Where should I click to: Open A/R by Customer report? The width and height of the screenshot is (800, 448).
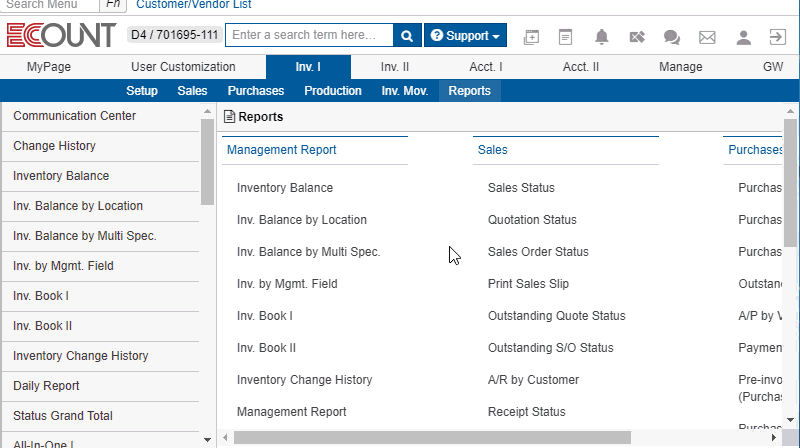click(x=533, y=380)
